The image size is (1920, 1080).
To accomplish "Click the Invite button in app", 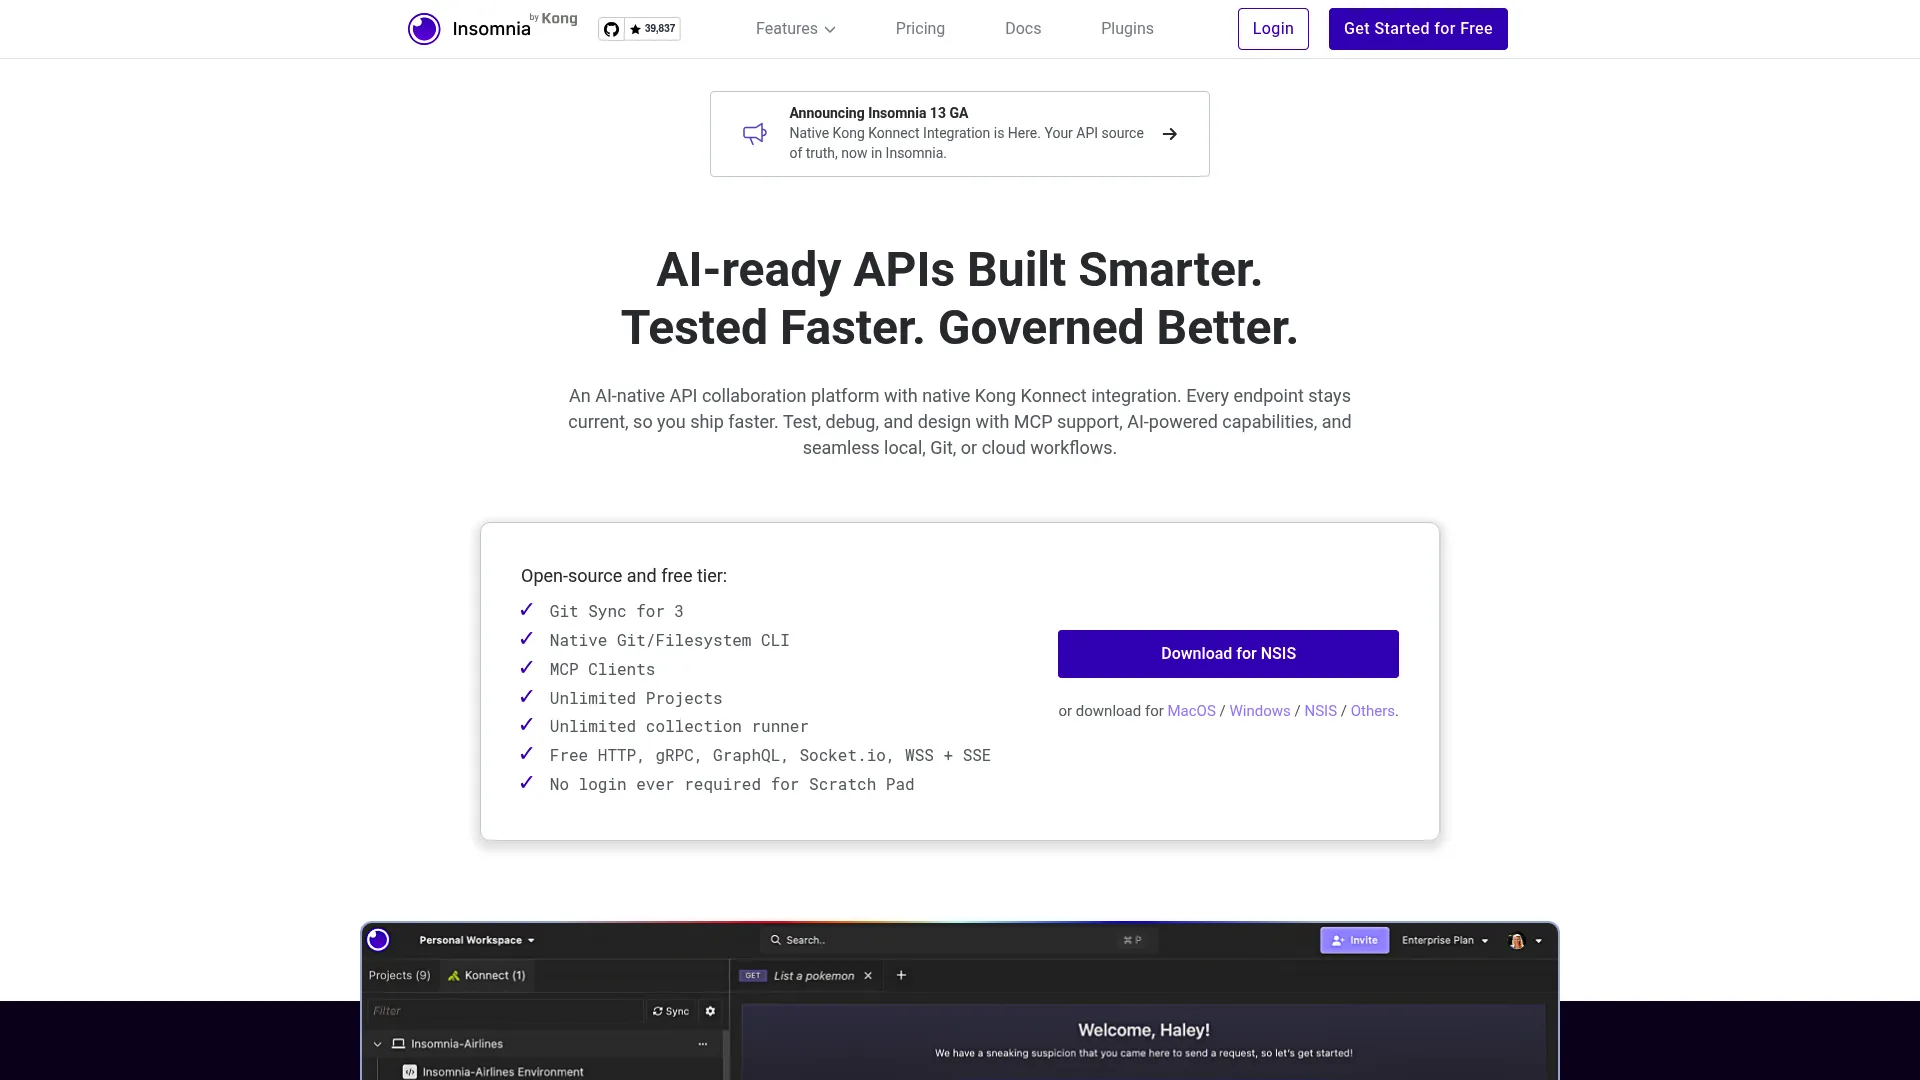I will tap(1354, 940).
